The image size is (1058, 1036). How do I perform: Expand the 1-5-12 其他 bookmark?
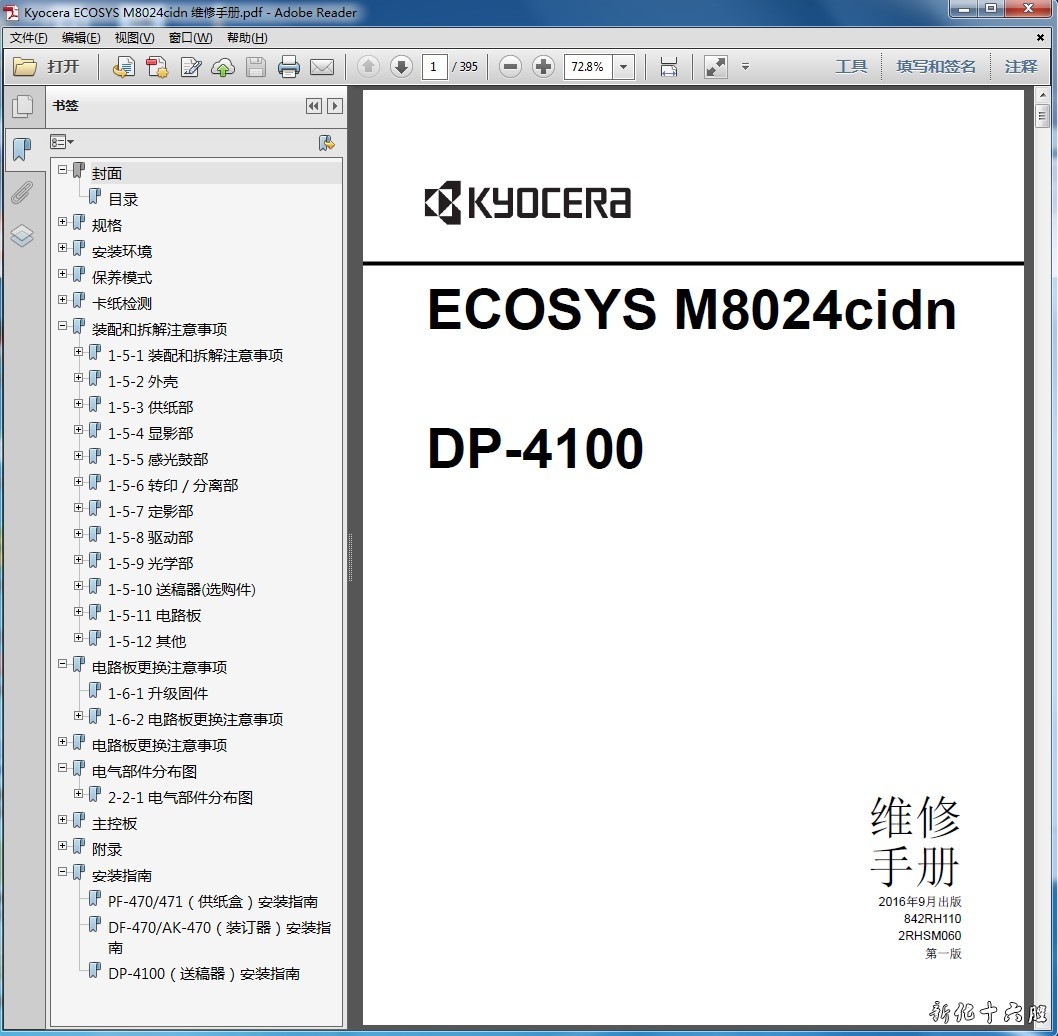click(78, 637)
